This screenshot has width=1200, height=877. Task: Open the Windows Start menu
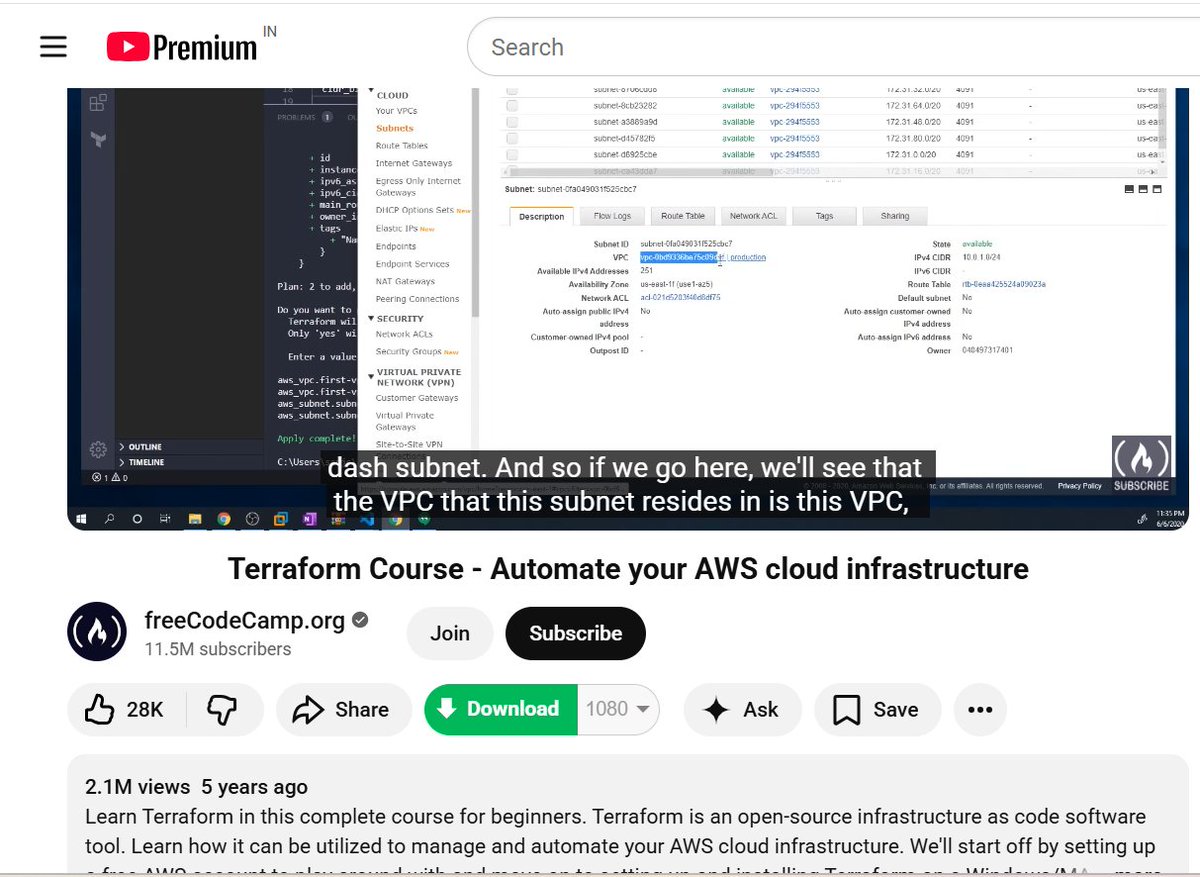(81, 518)
